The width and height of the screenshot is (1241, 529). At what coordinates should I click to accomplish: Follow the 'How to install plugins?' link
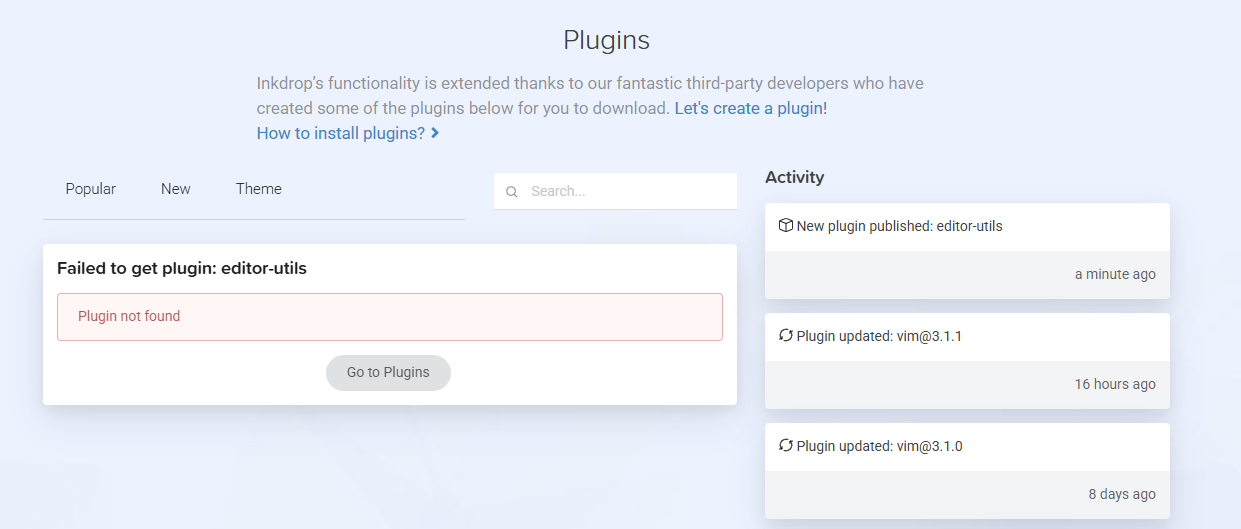coord(341,133)
